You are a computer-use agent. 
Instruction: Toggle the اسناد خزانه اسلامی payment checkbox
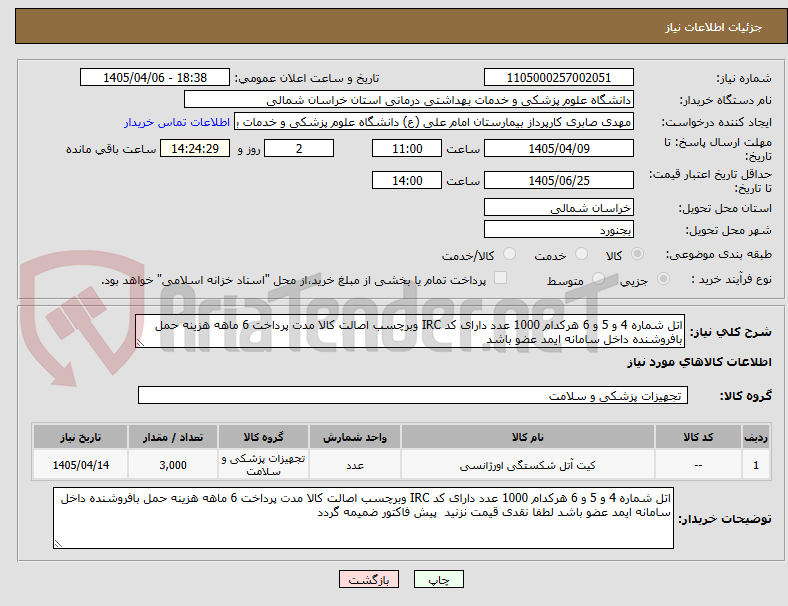pyautogui.click(x=501, y=278)
